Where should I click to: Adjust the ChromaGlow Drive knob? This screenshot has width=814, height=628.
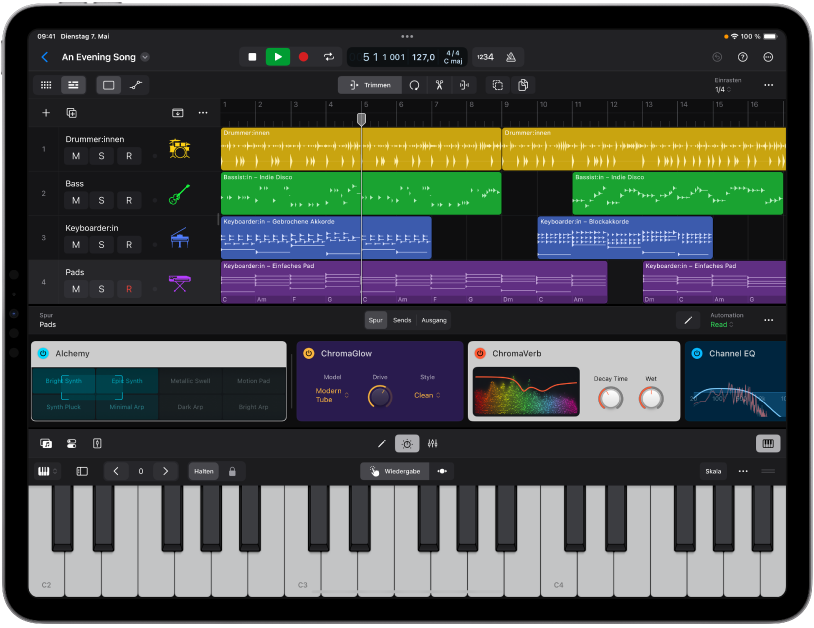click(x=380, y=397)
